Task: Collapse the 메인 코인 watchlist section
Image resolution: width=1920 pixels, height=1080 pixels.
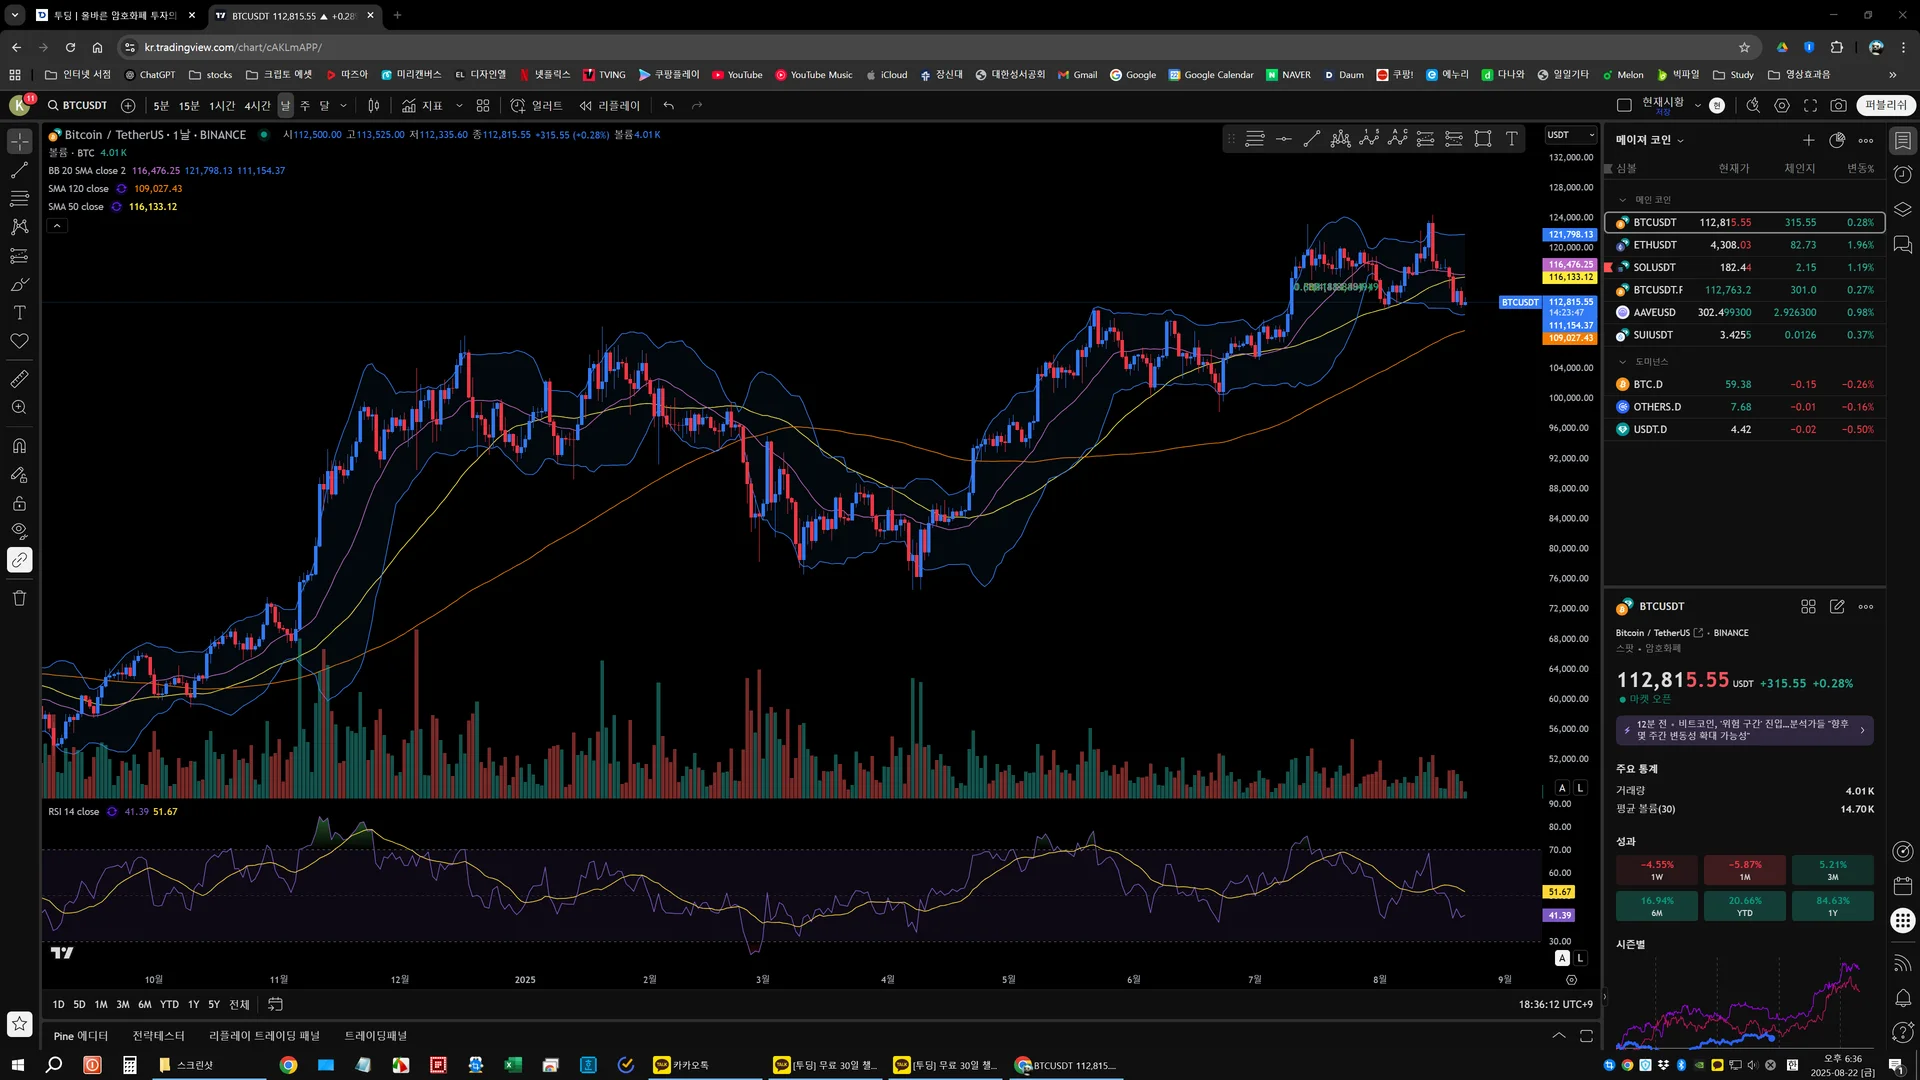Action: [1623, 200]
